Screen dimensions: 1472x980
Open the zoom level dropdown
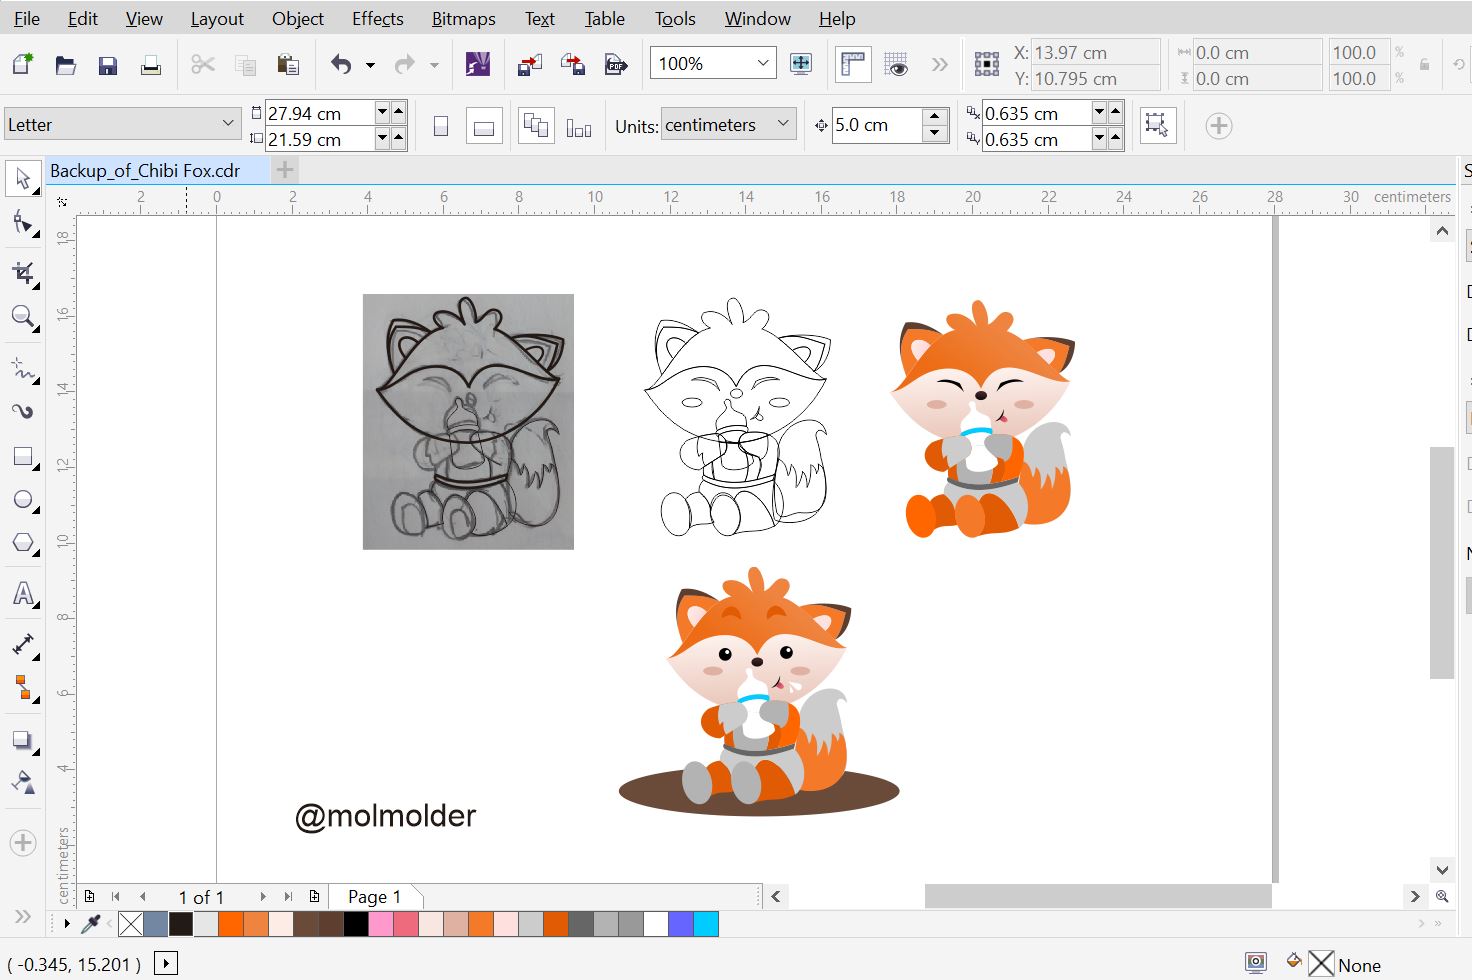[x=762, y=64]
